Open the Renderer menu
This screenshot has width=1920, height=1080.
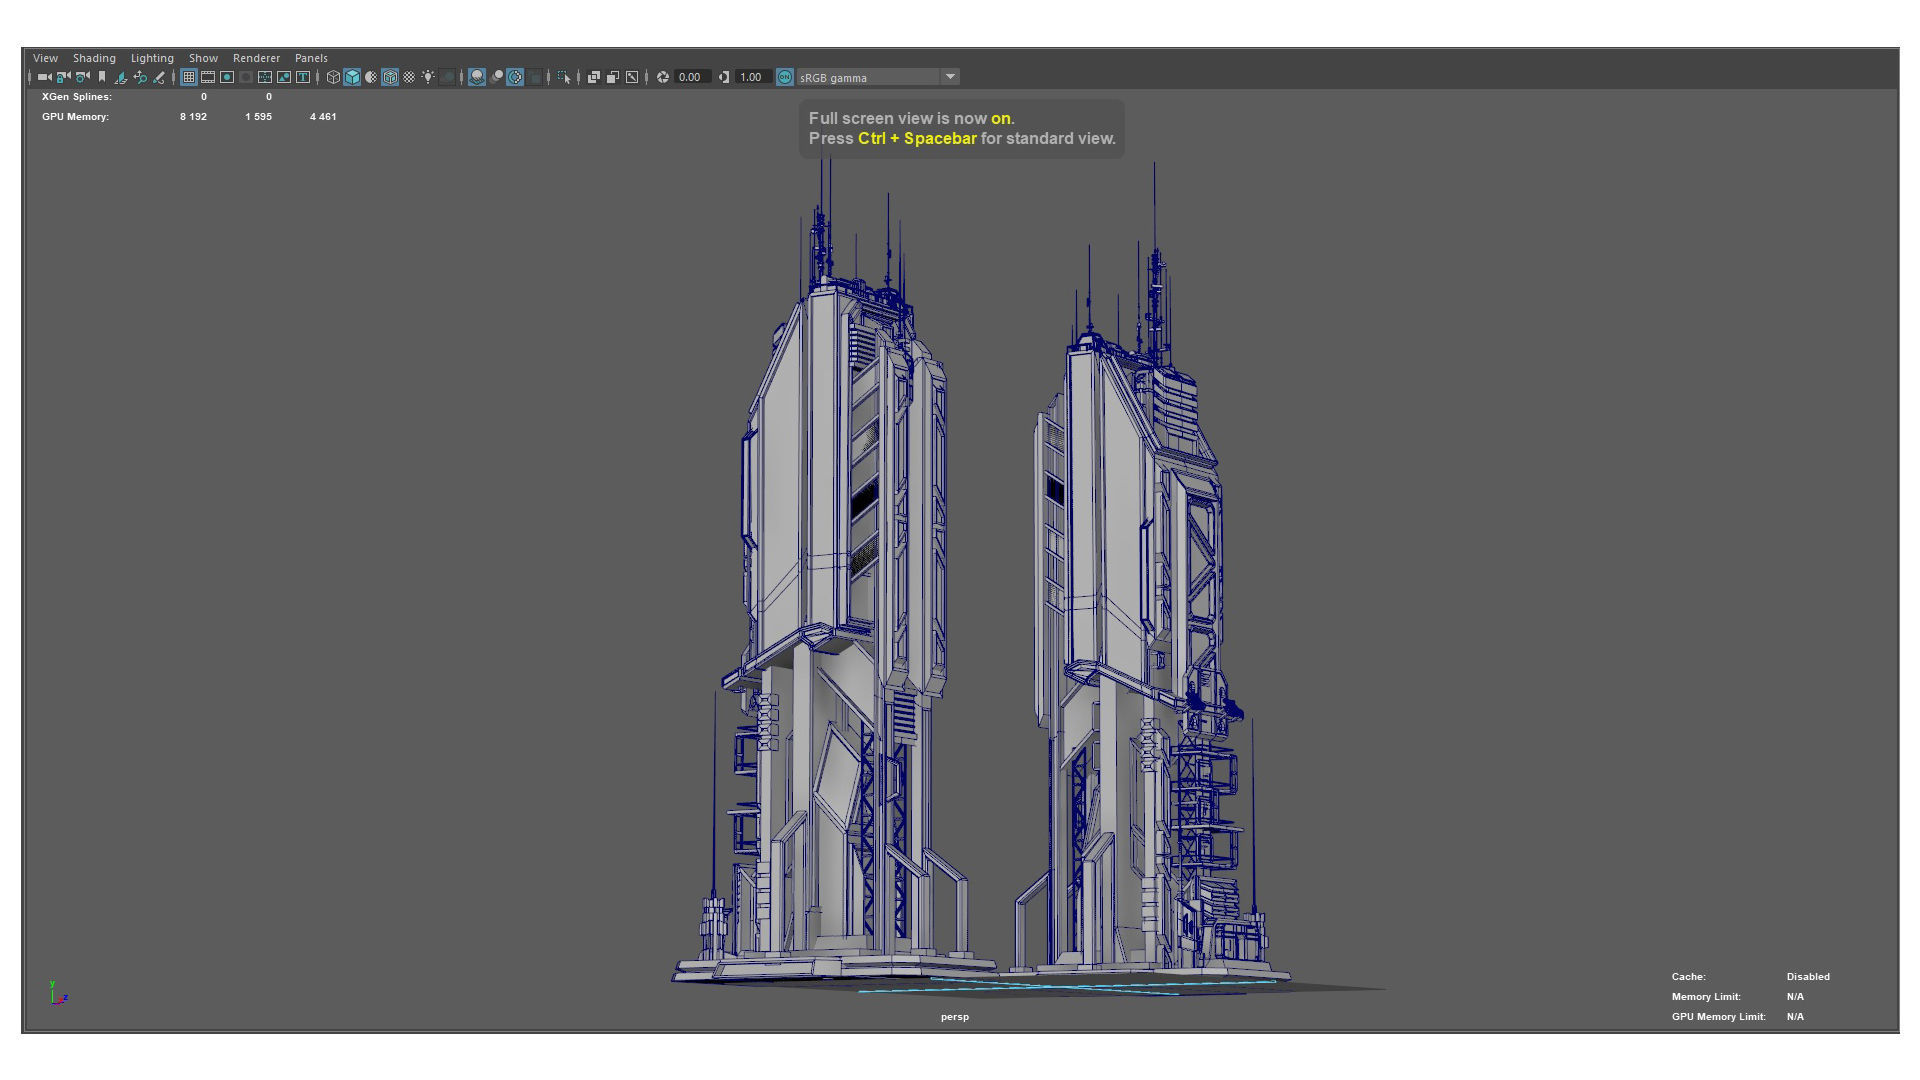click(x=256, y=58)
